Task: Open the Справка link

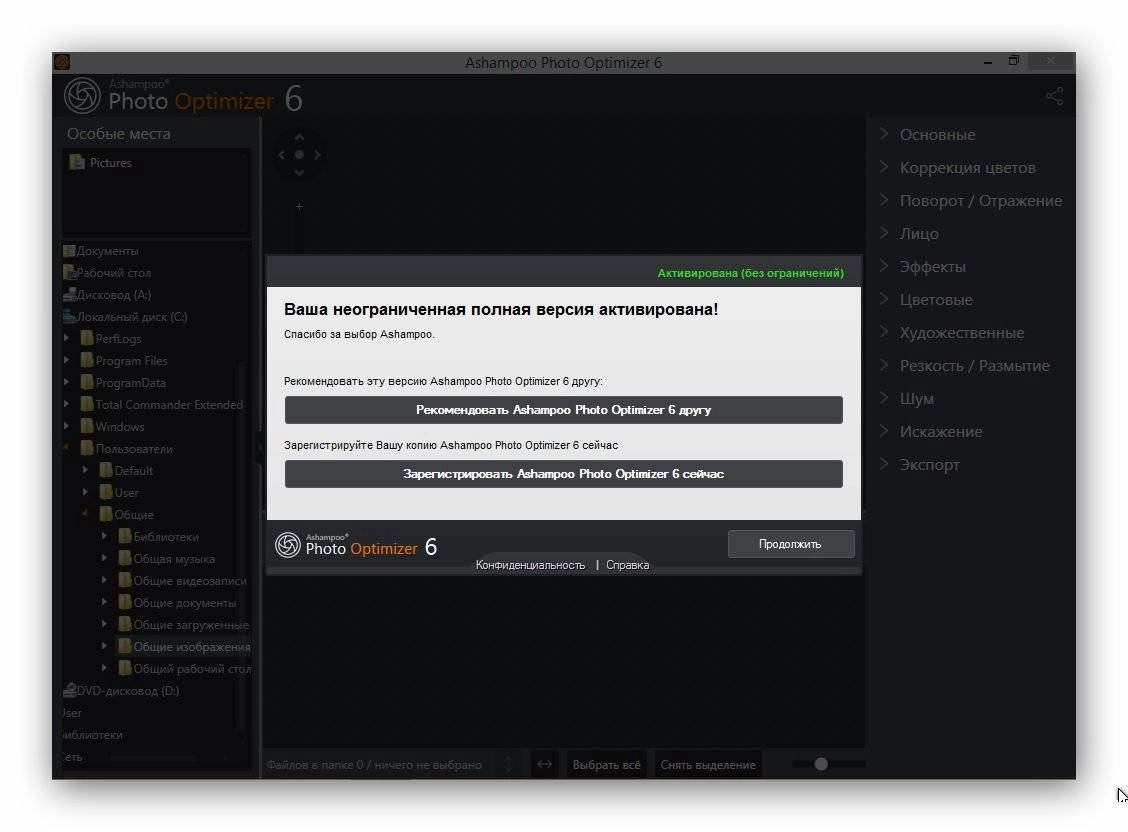Action: pyautogui.click(x=627, y=565)
